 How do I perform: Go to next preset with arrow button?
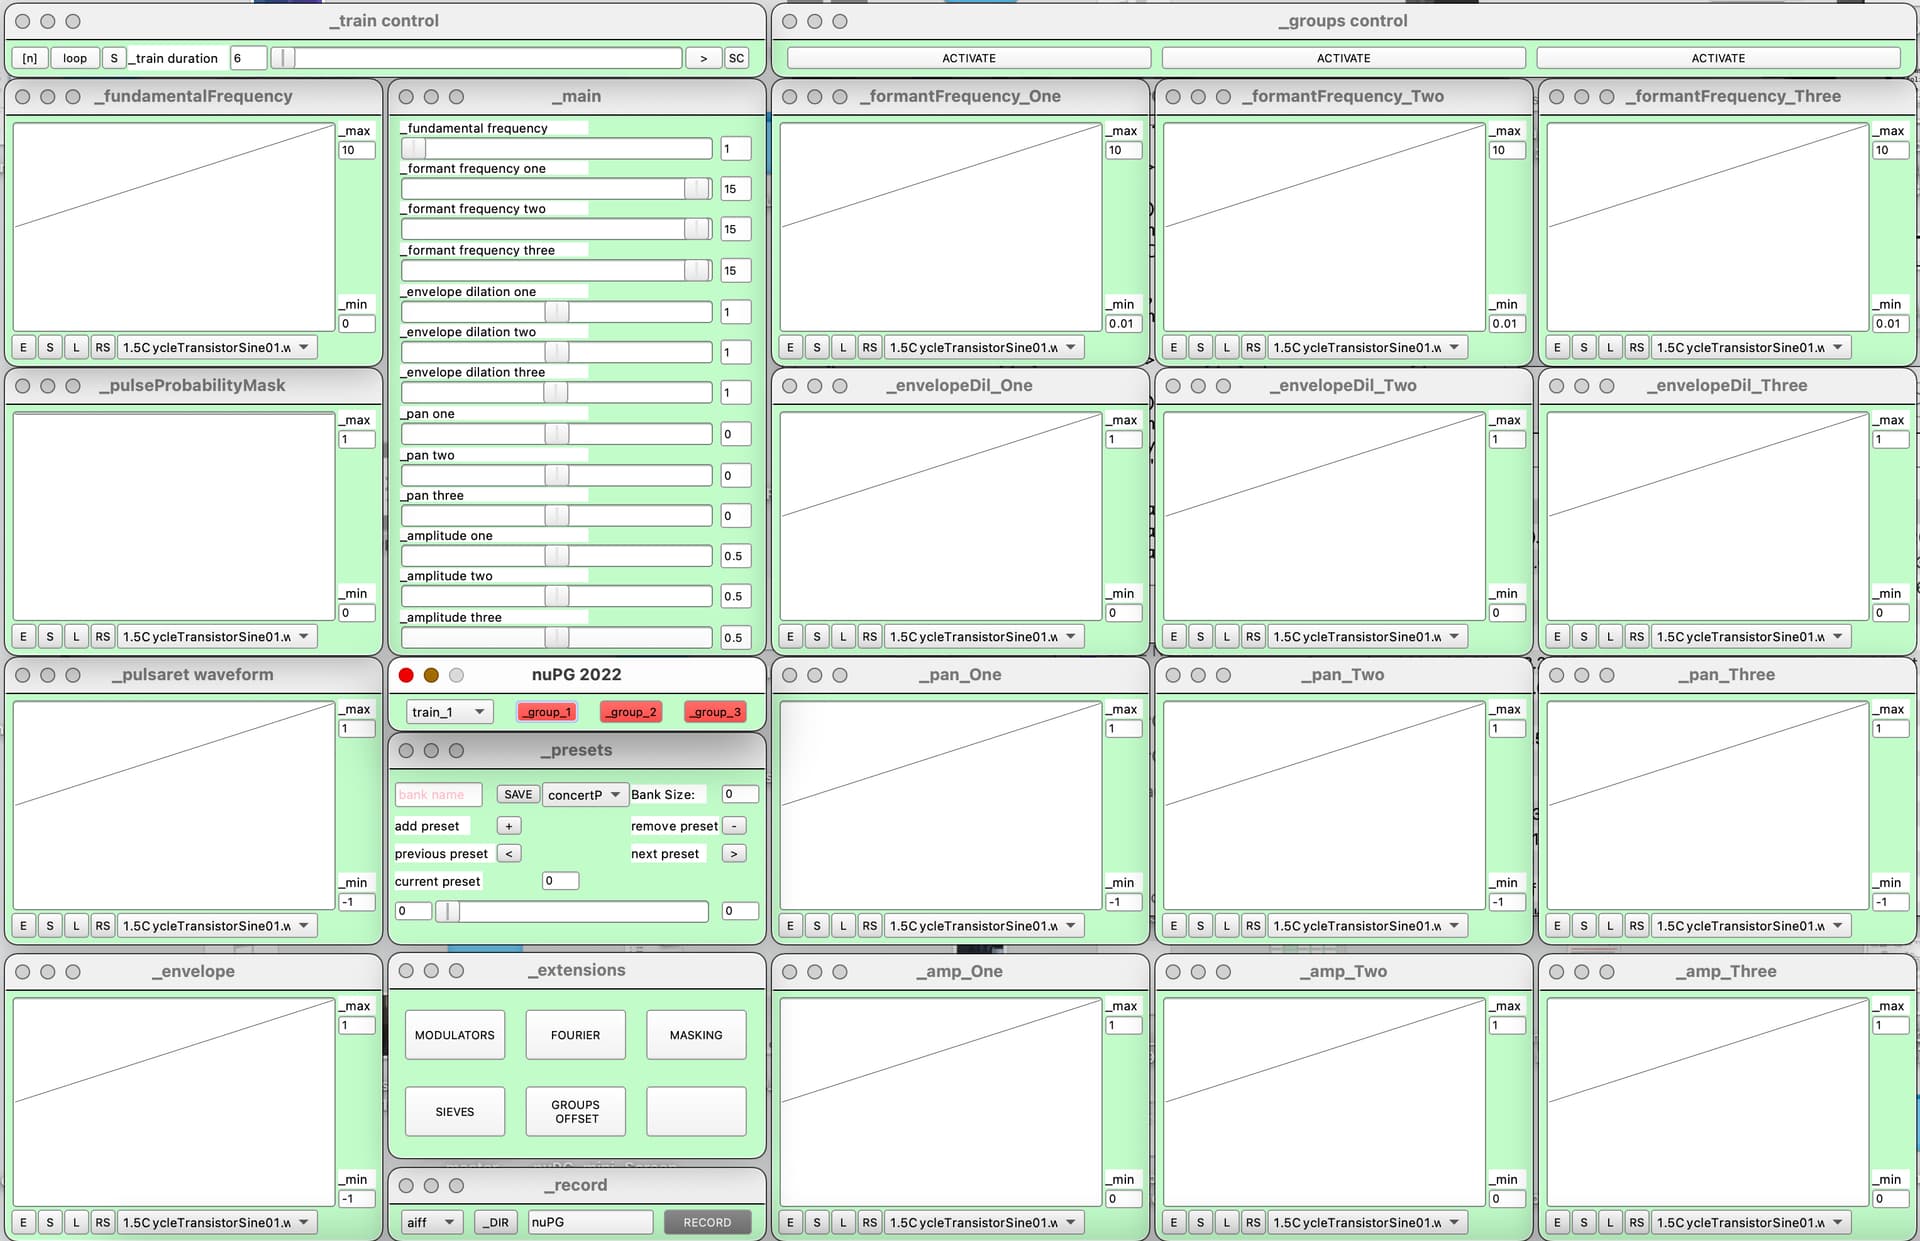coord(734,853)
